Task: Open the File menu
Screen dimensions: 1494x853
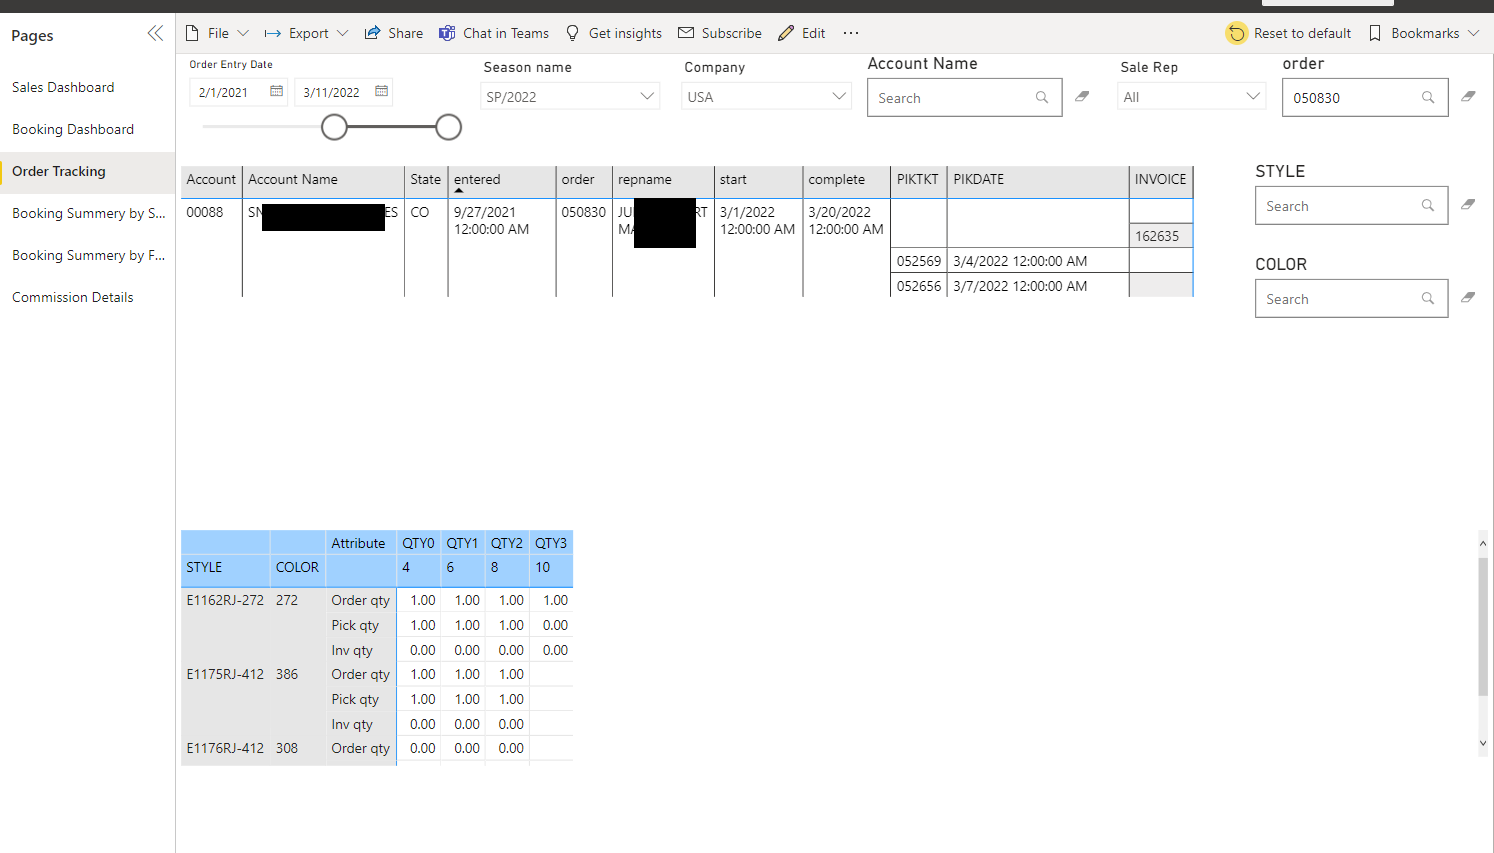Action: [x=217, y=33]
